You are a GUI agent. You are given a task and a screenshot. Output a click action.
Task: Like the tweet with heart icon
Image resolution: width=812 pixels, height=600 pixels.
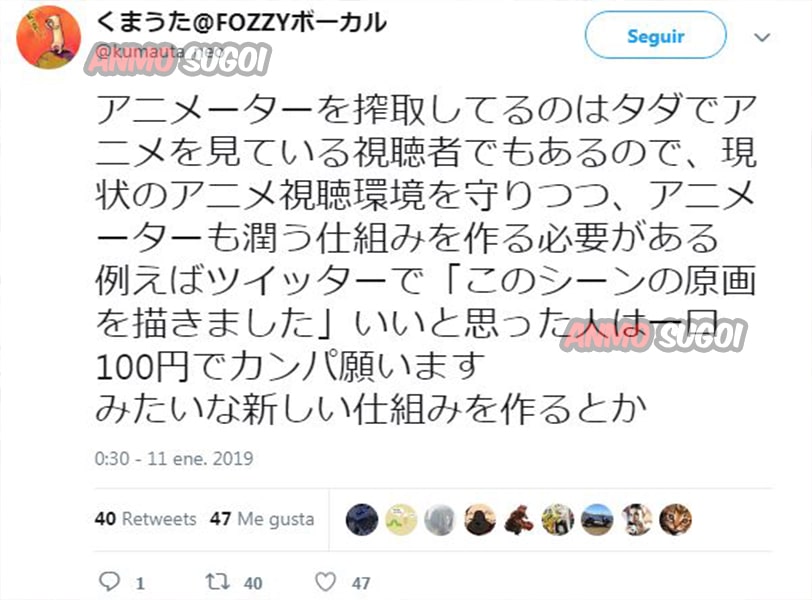(x=326, y=582)
